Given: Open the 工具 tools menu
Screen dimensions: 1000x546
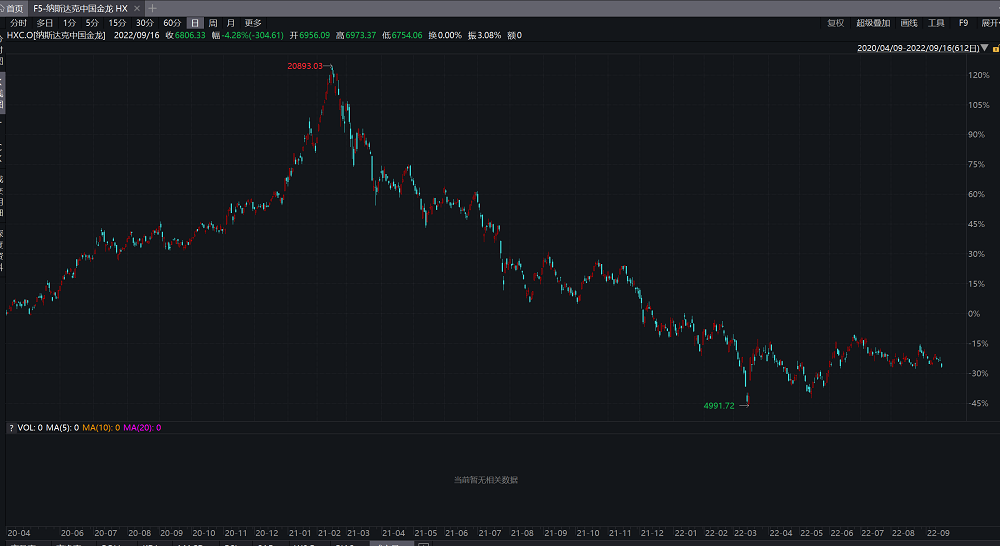Looking at the screenshot, I should tap(936, 23).
